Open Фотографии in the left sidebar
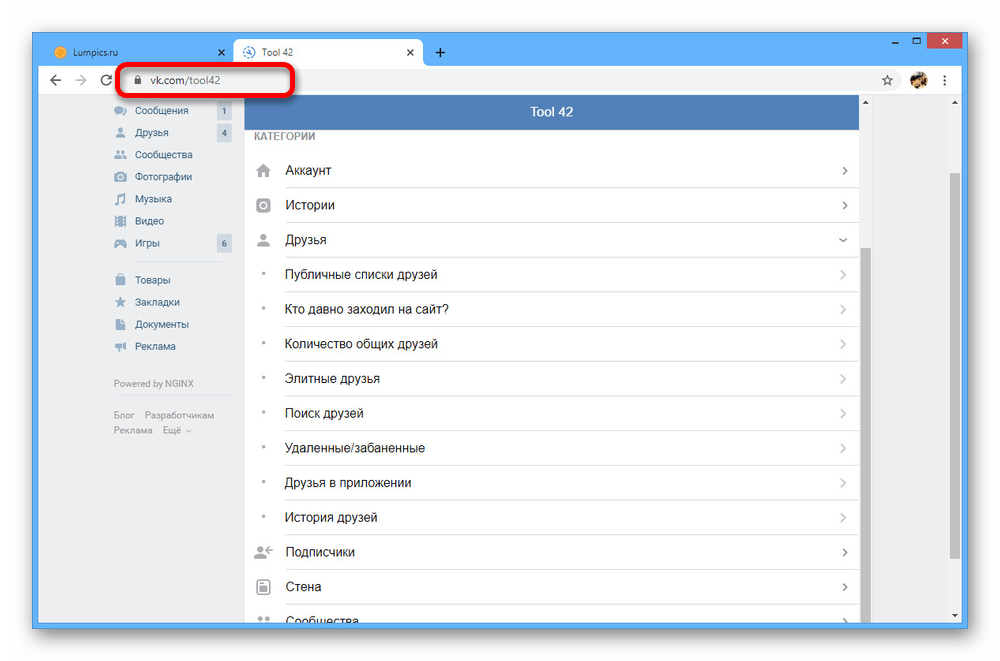 point(163,177)
